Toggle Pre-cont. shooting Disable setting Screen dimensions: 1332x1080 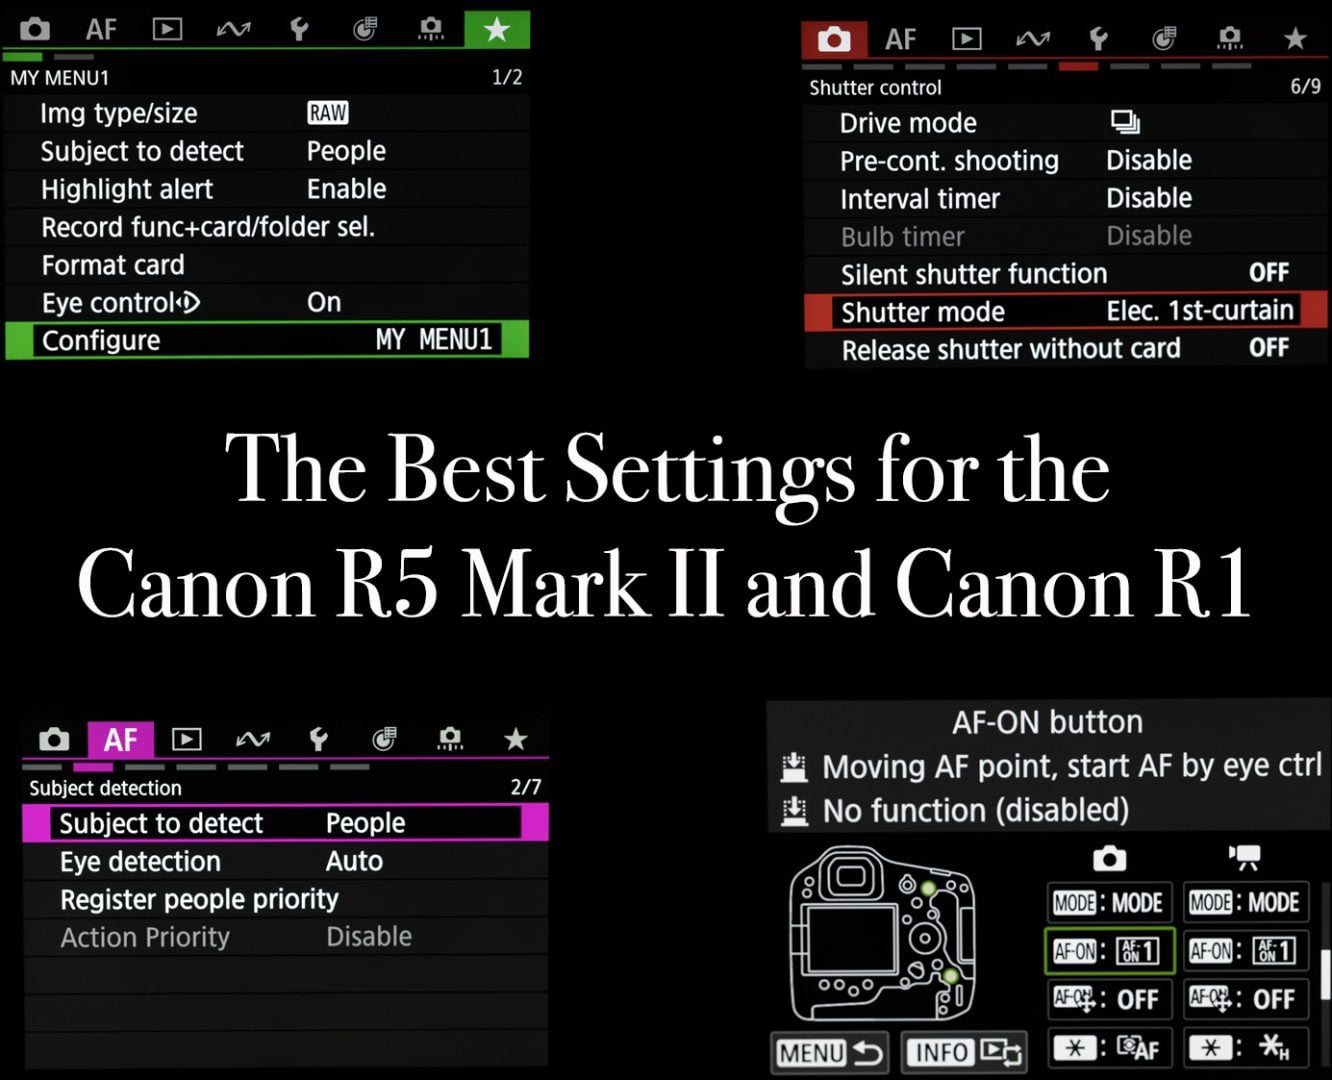(1149, 160)
